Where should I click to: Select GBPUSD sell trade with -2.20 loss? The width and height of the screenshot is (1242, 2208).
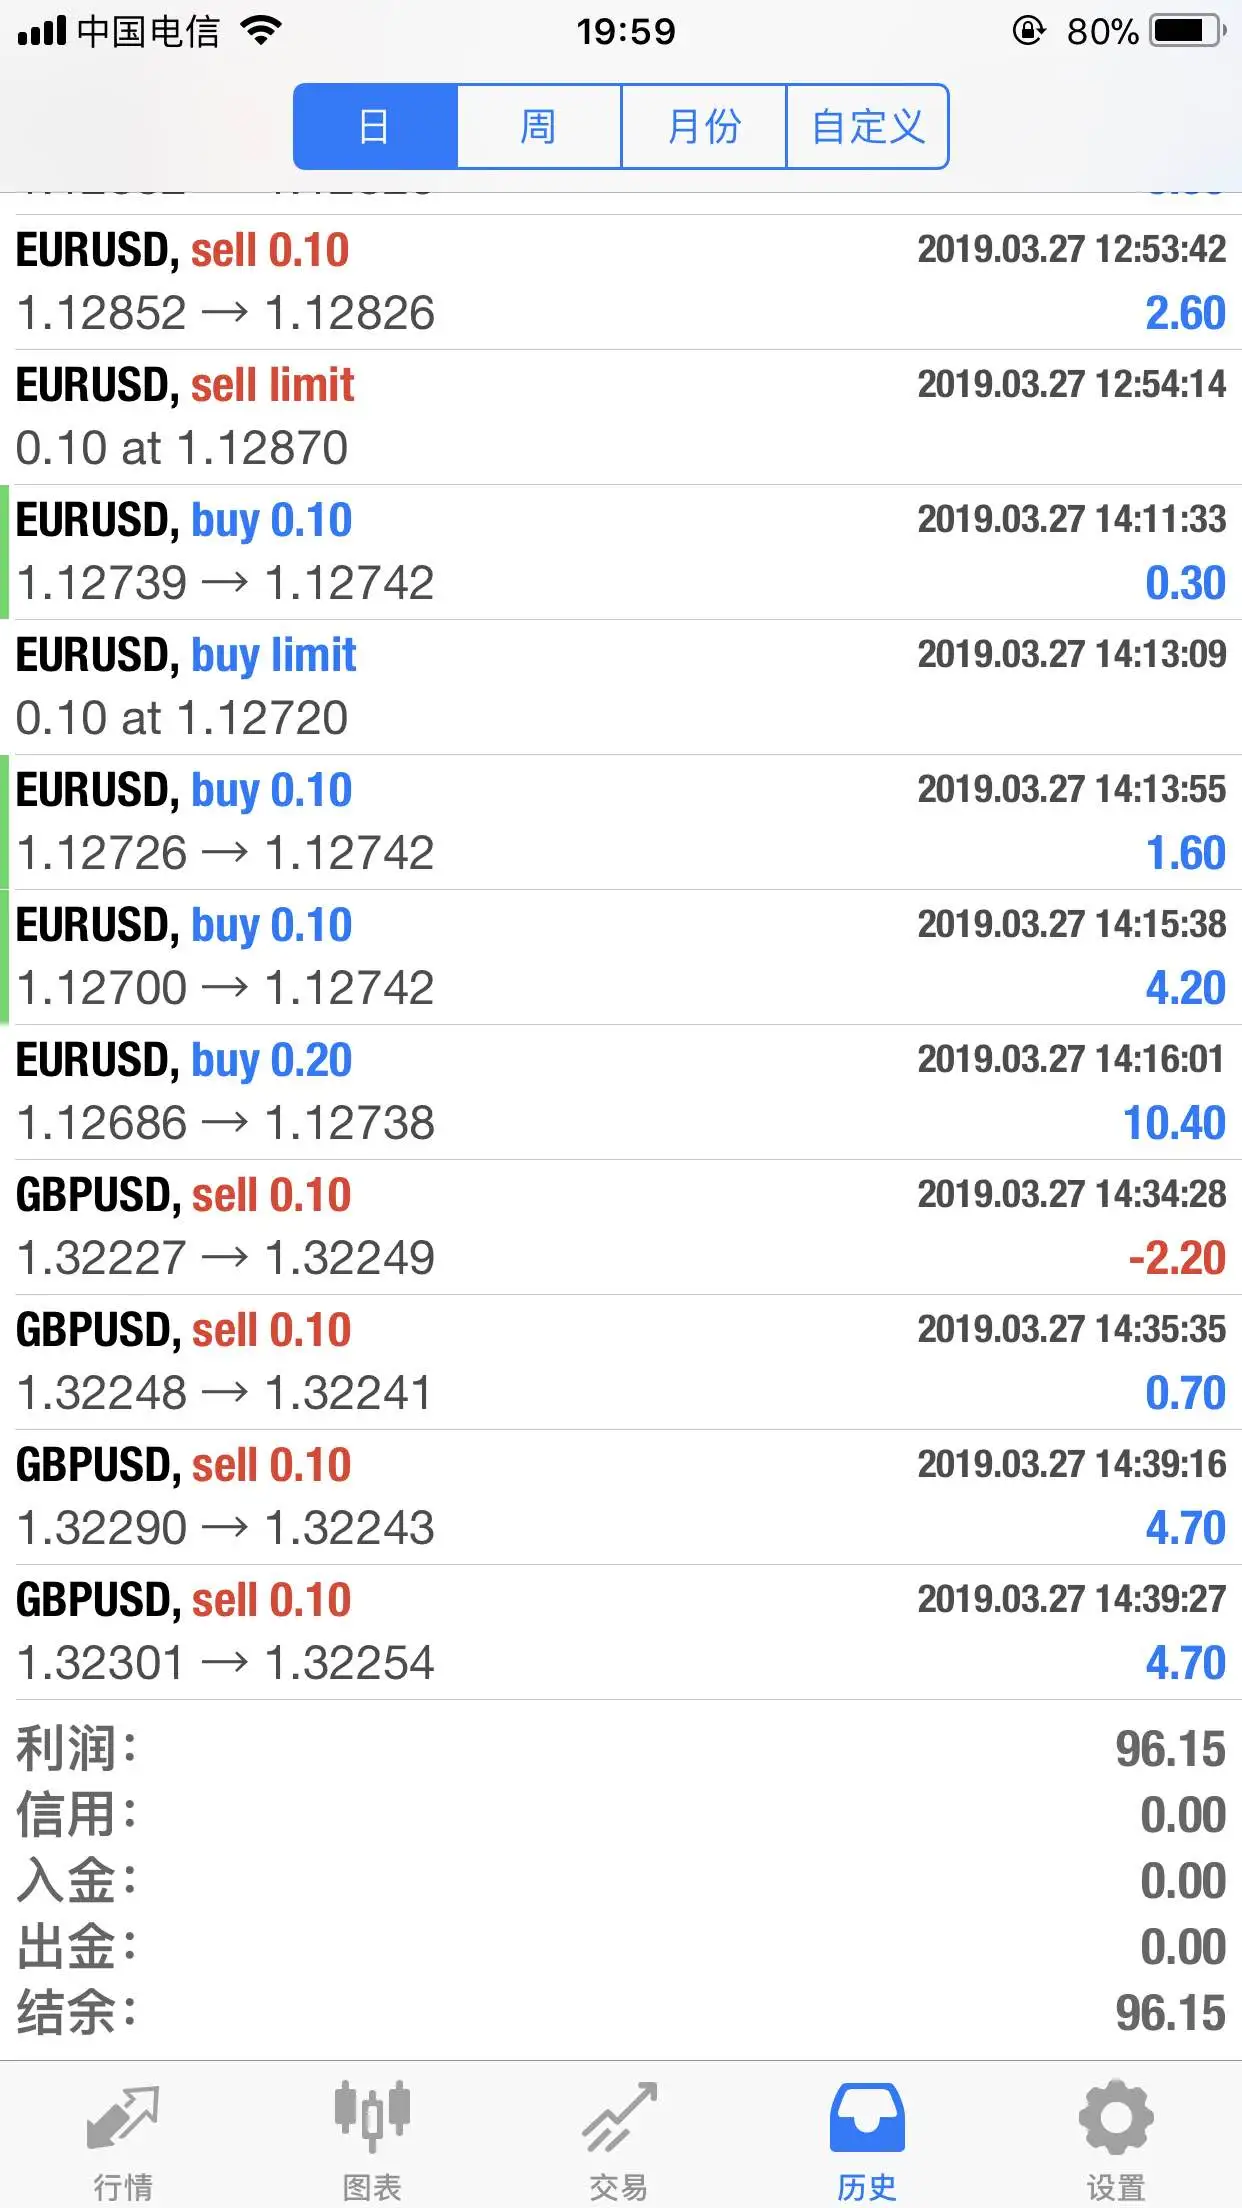(x=621, y=1227)
